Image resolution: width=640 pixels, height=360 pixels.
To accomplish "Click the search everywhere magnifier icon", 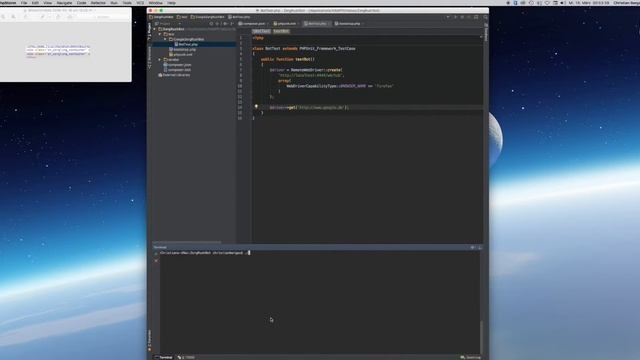I will pyautogui.click(x=485, y=17).
